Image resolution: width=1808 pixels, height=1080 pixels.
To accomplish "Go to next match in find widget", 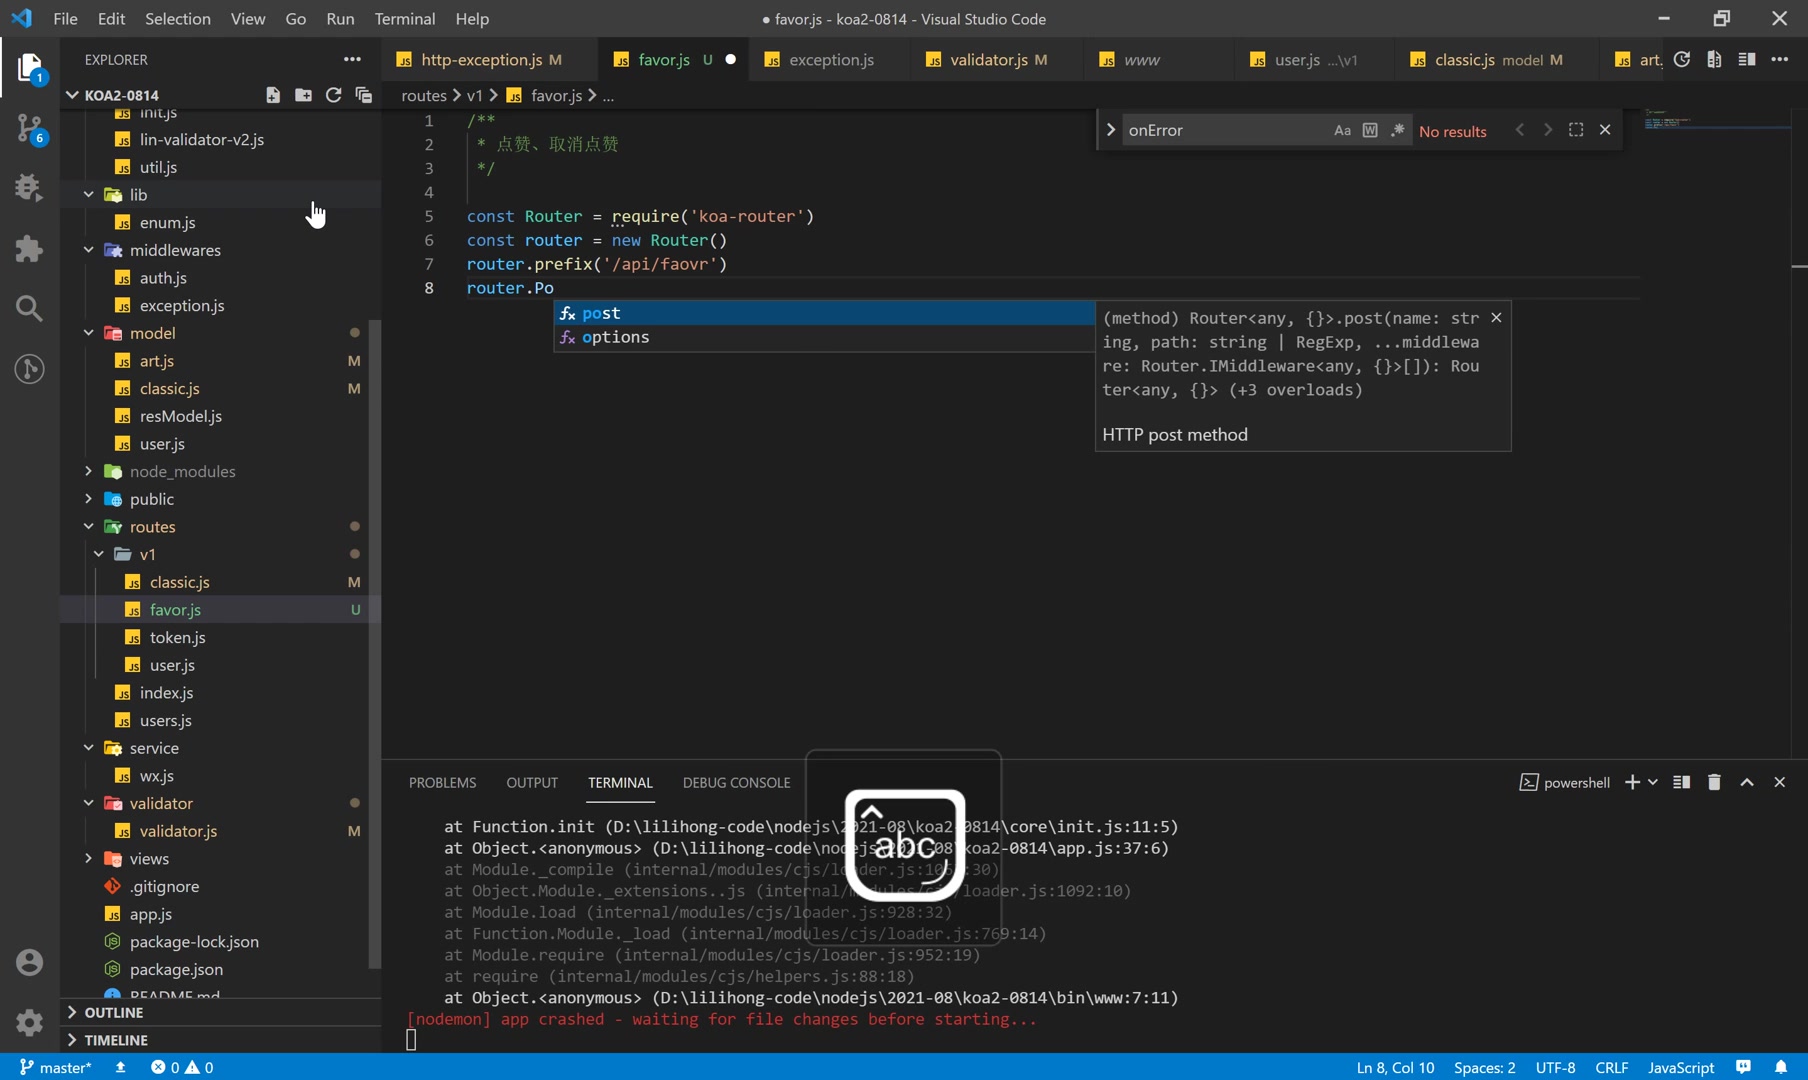I will click(1548, 130).
